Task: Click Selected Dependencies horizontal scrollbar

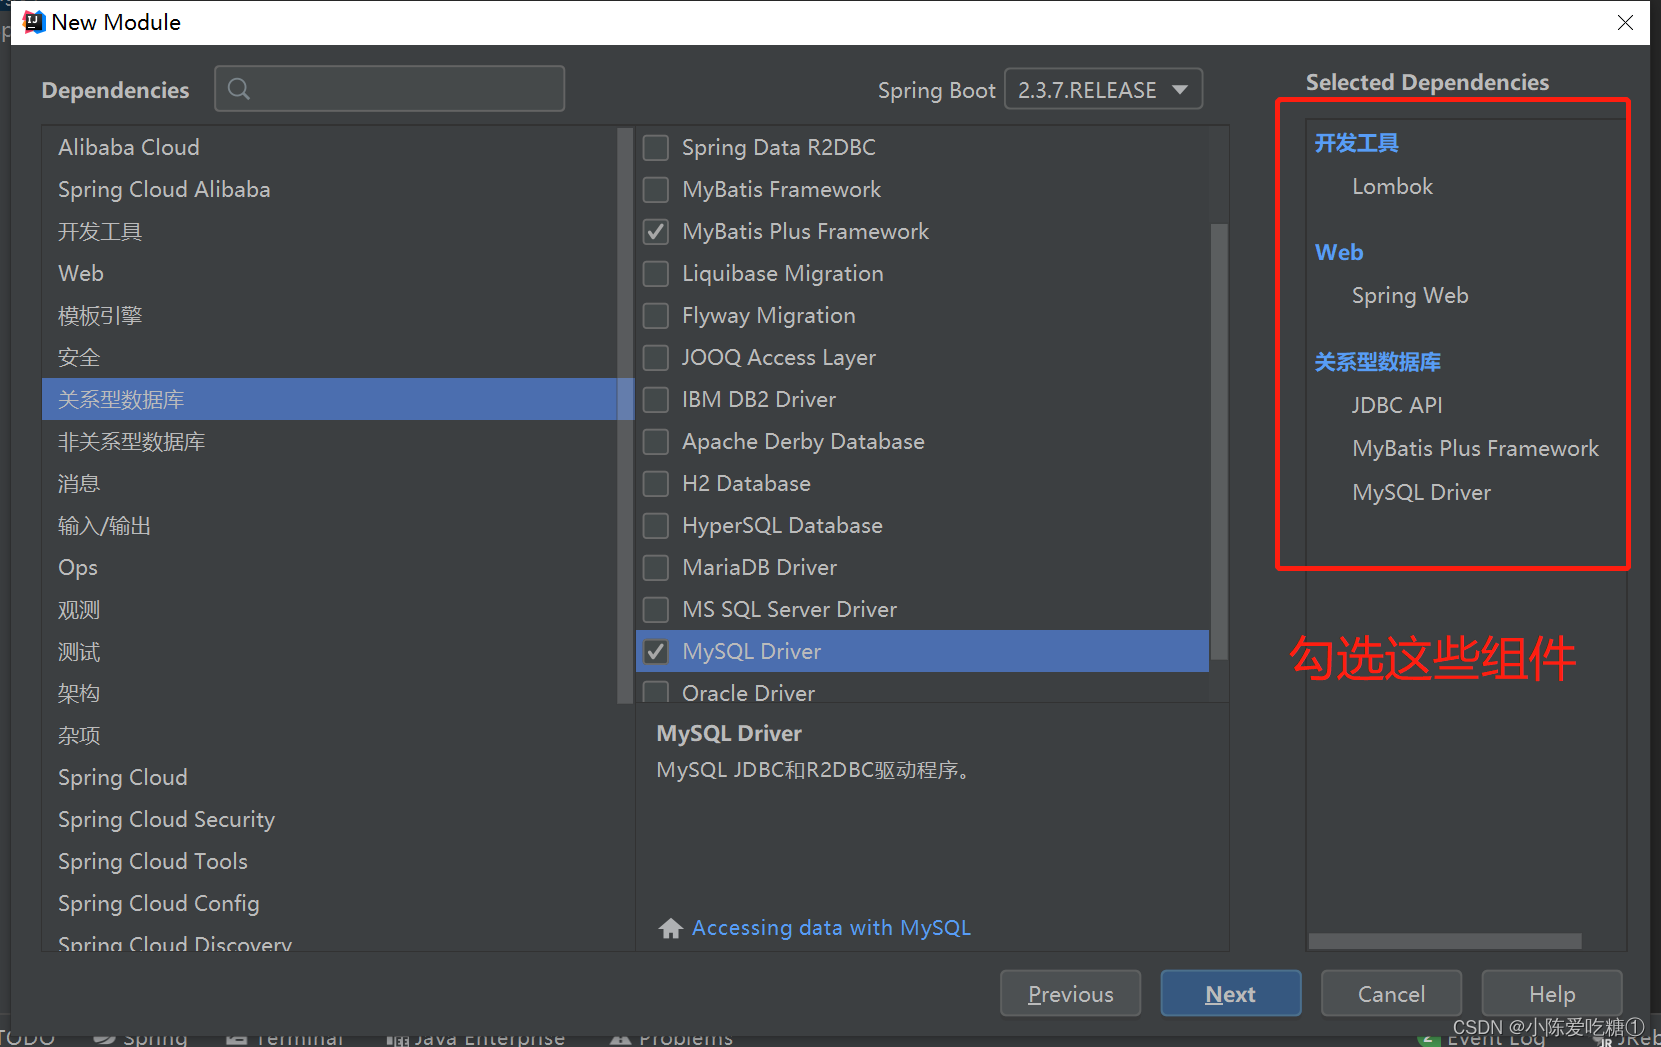Action: point(1445,941)
